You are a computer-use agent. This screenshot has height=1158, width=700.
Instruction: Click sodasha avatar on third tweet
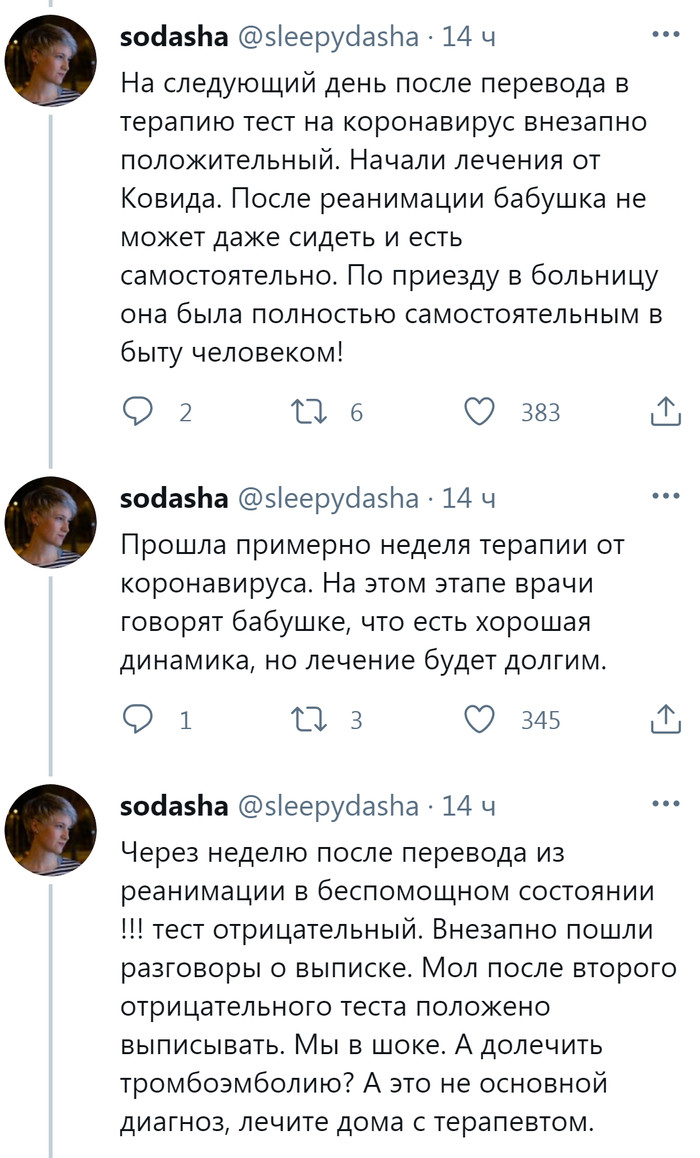click(x=51, y=830)
